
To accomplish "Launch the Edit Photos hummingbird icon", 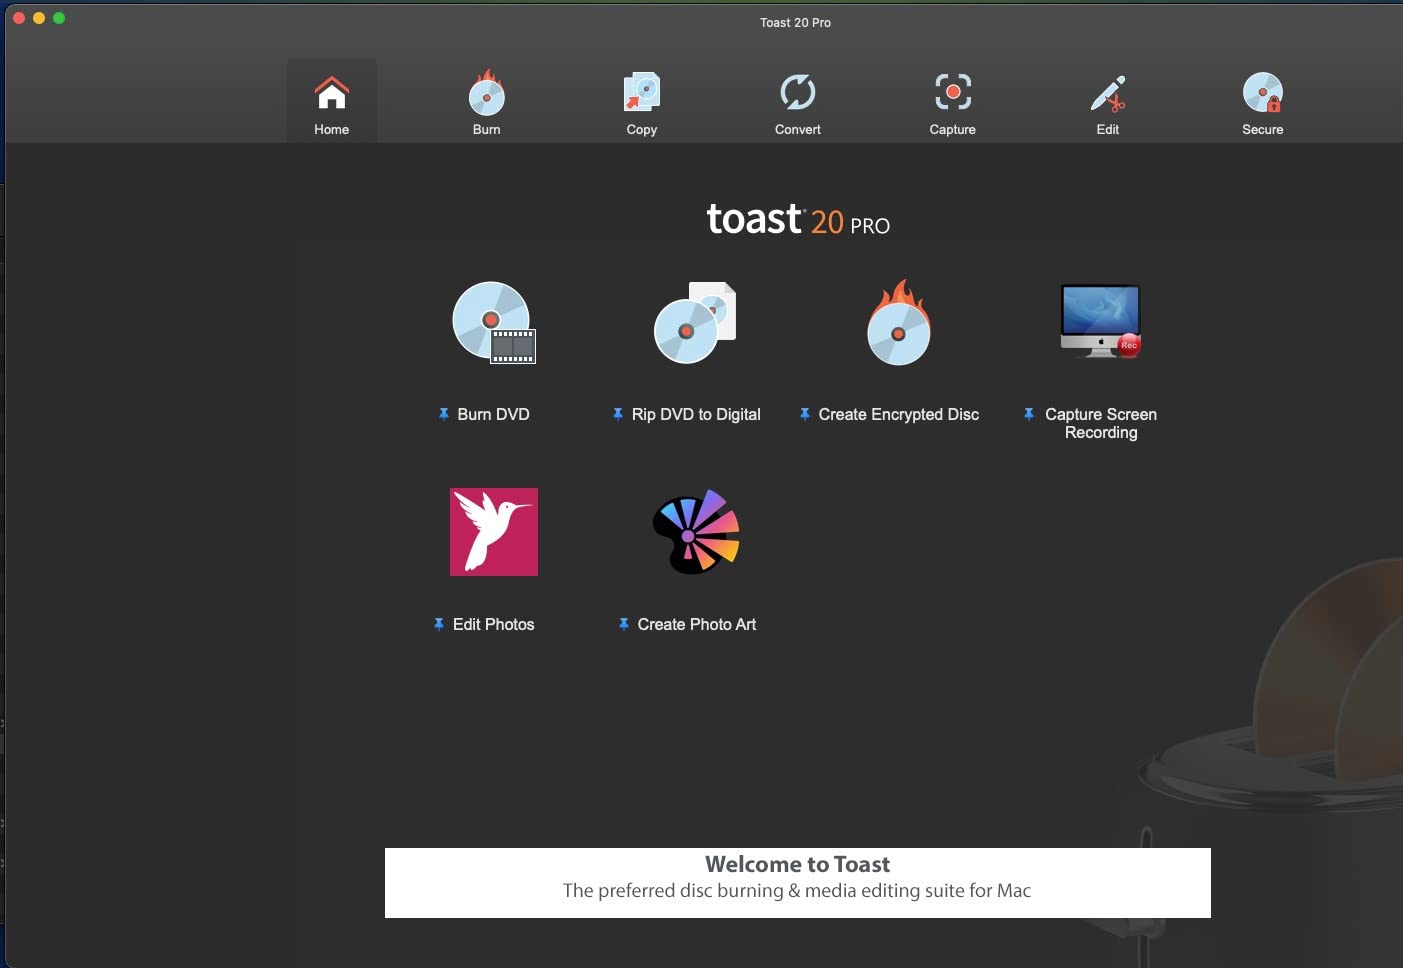I will 494,532.
